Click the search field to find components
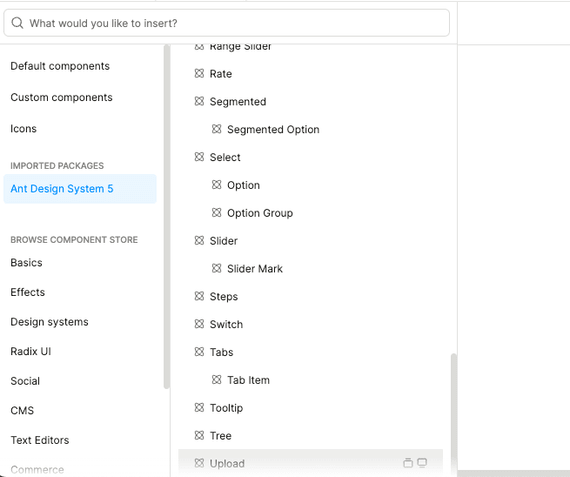Viewport: 570px width, 477px height. click(226, 23)
